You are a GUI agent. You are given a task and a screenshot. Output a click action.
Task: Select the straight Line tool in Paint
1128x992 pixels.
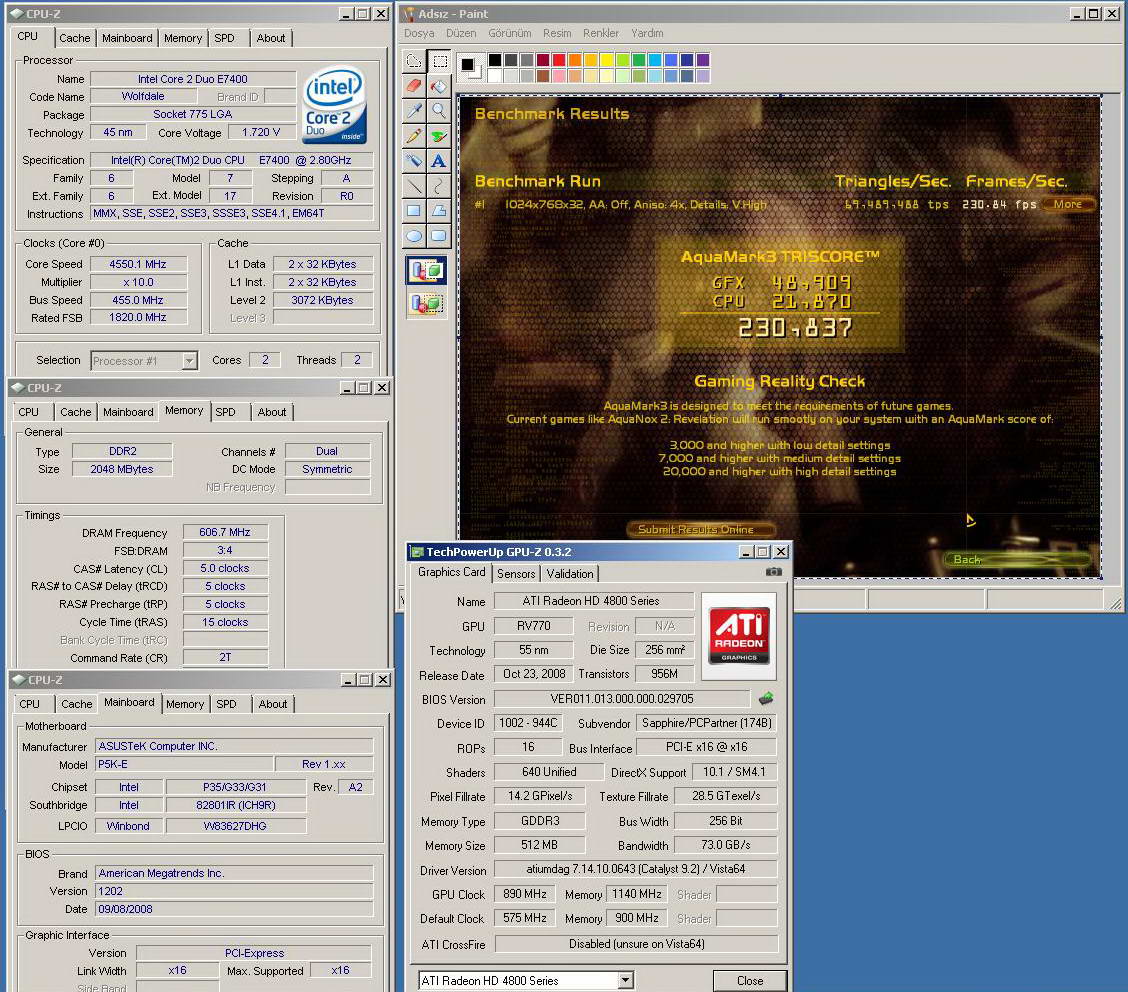tap(414, 186)
